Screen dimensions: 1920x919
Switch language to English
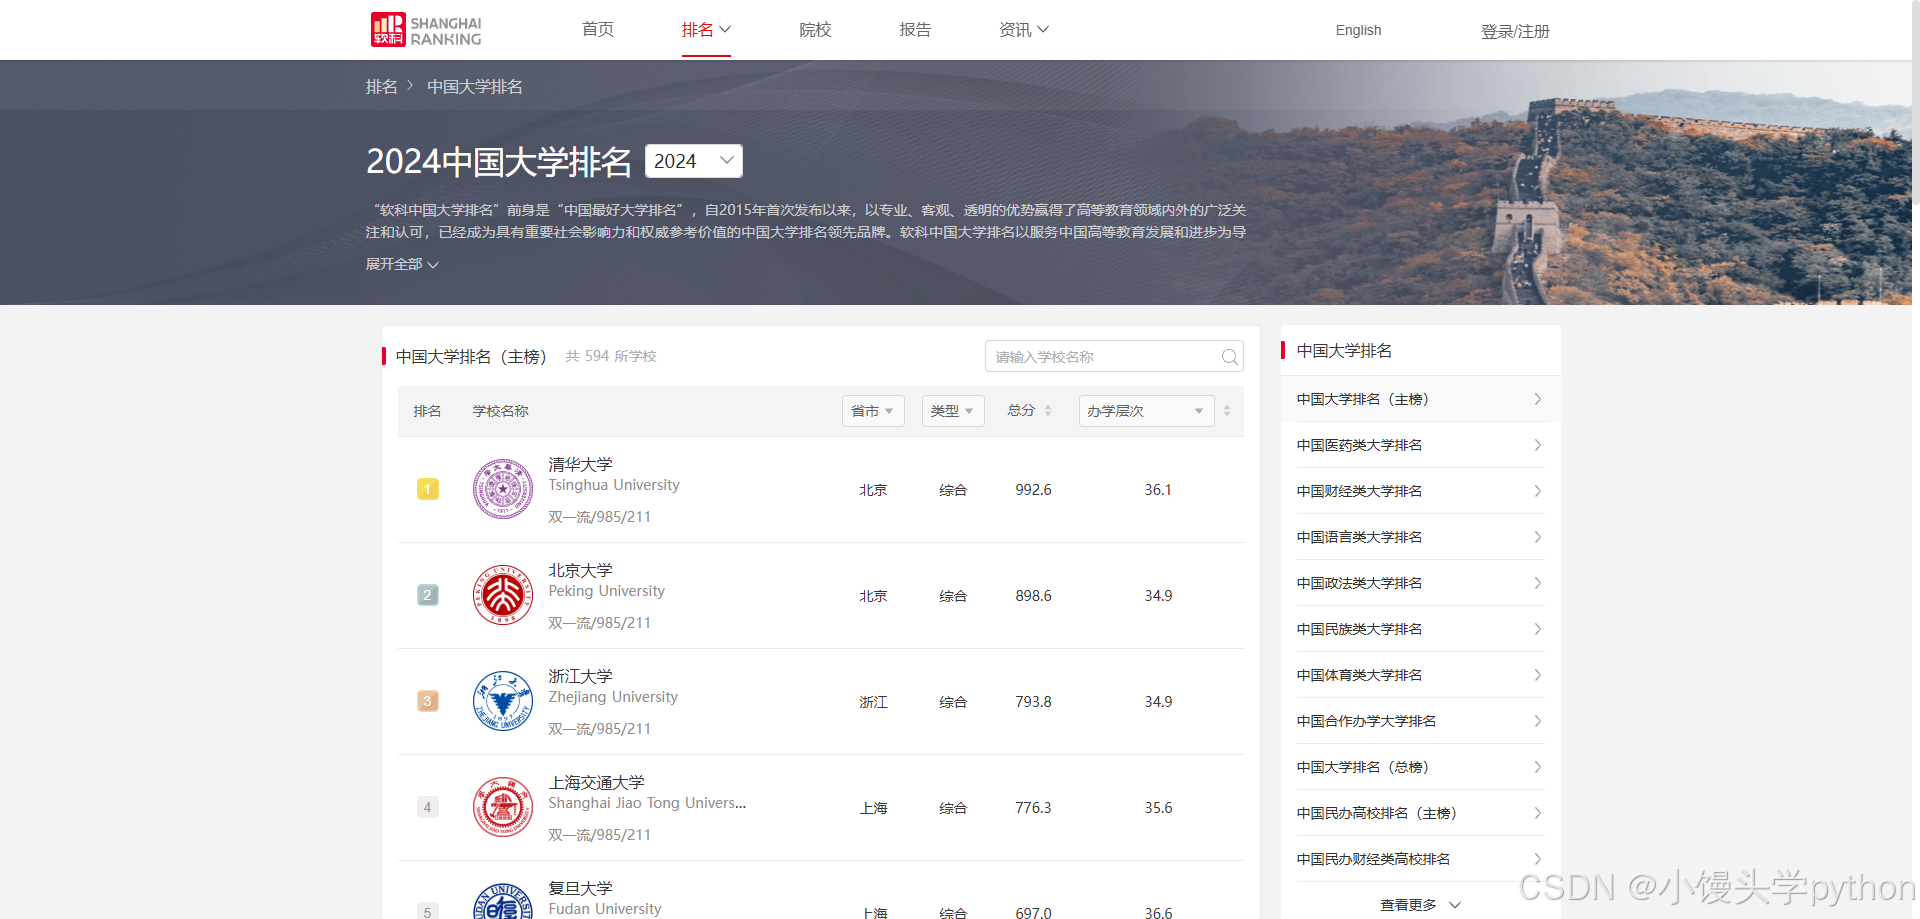(1358, 30)
